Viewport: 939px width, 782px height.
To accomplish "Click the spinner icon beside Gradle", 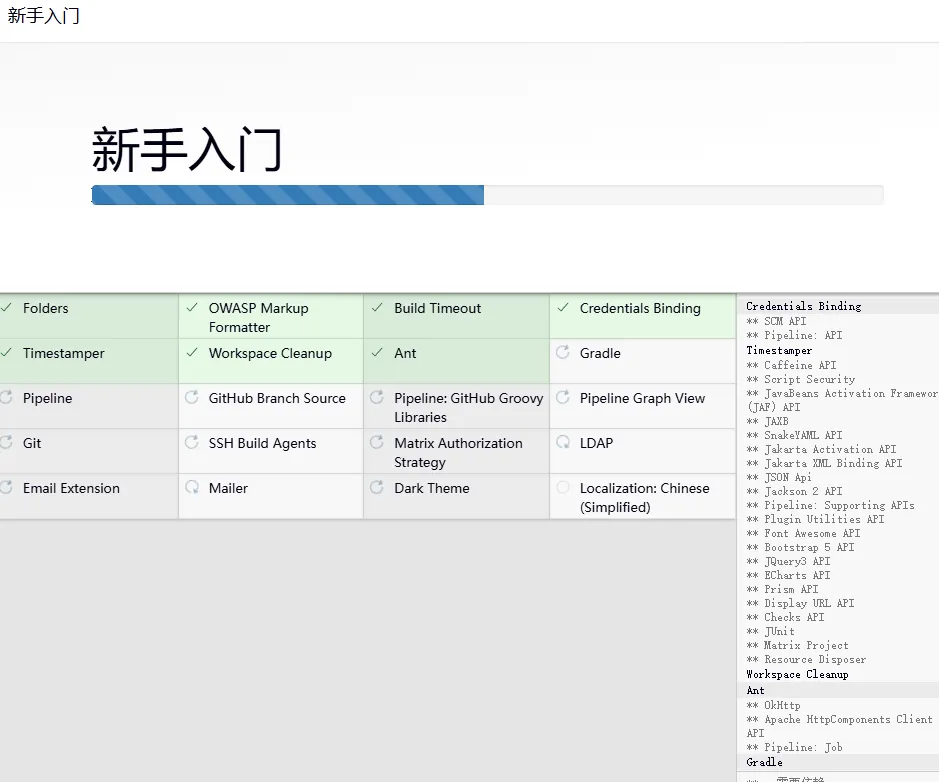I will pos(562,352).
